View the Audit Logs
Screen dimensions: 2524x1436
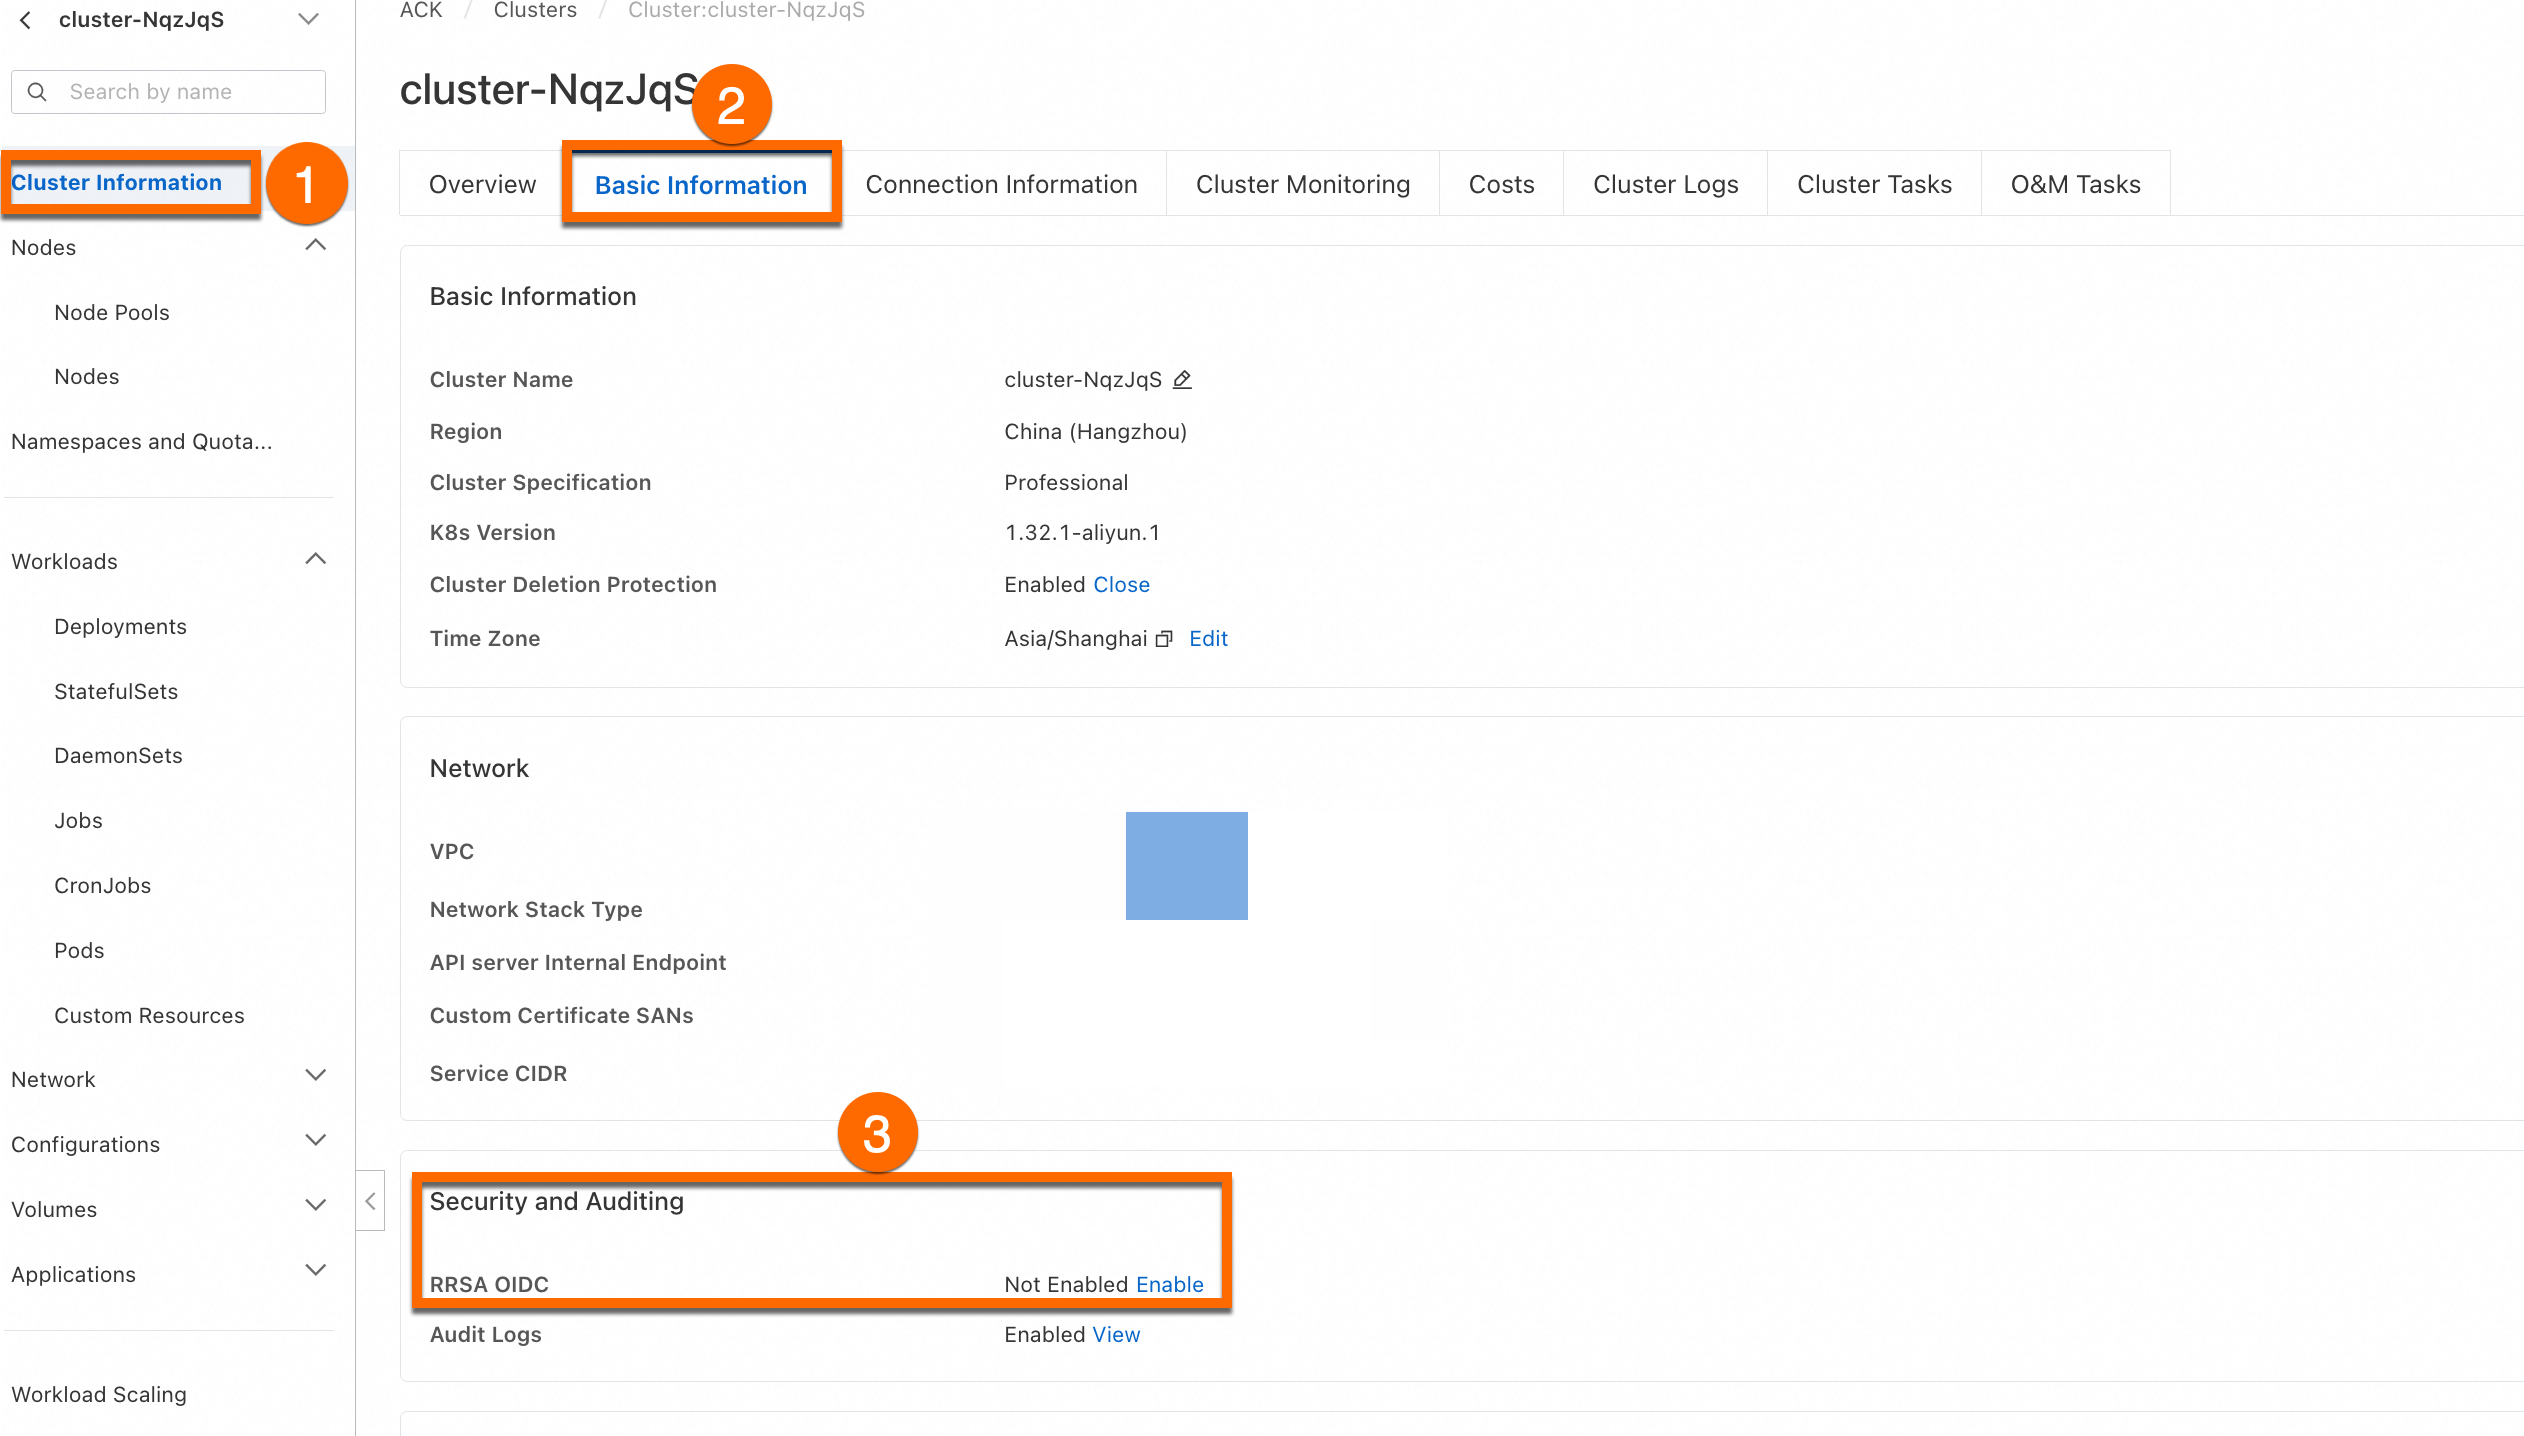(x=1116, y=1335)
